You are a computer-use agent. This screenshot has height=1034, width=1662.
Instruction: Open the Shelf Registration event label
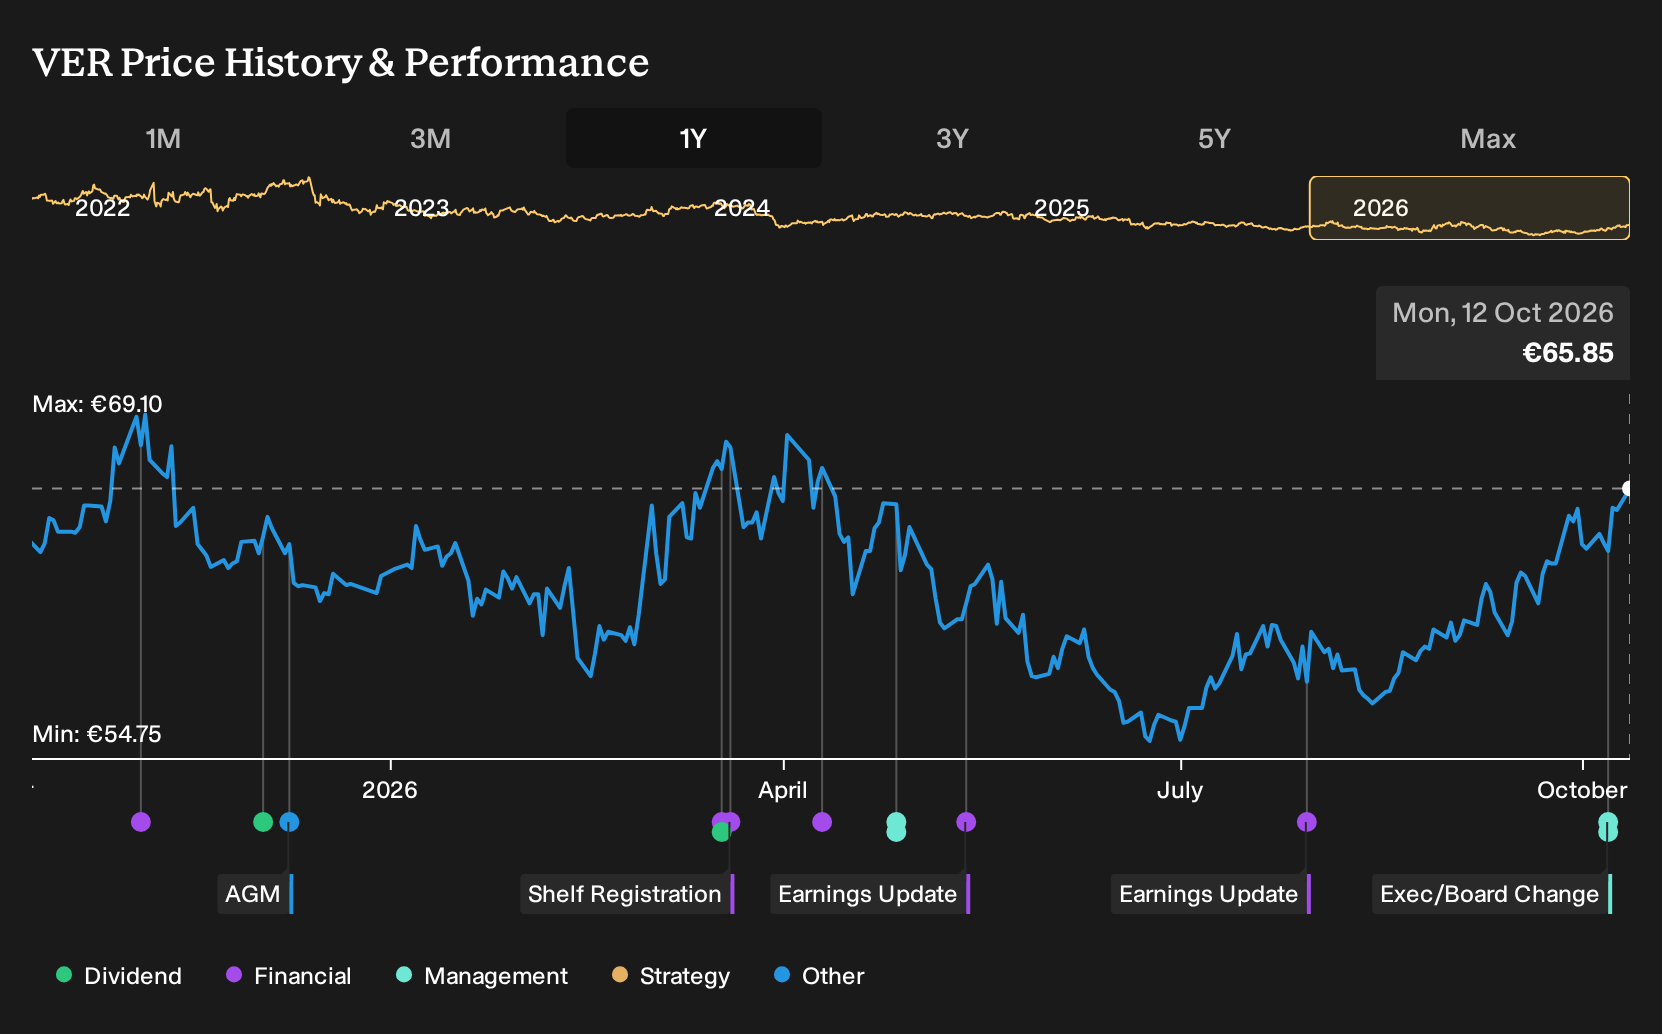[x=627, y=894]
